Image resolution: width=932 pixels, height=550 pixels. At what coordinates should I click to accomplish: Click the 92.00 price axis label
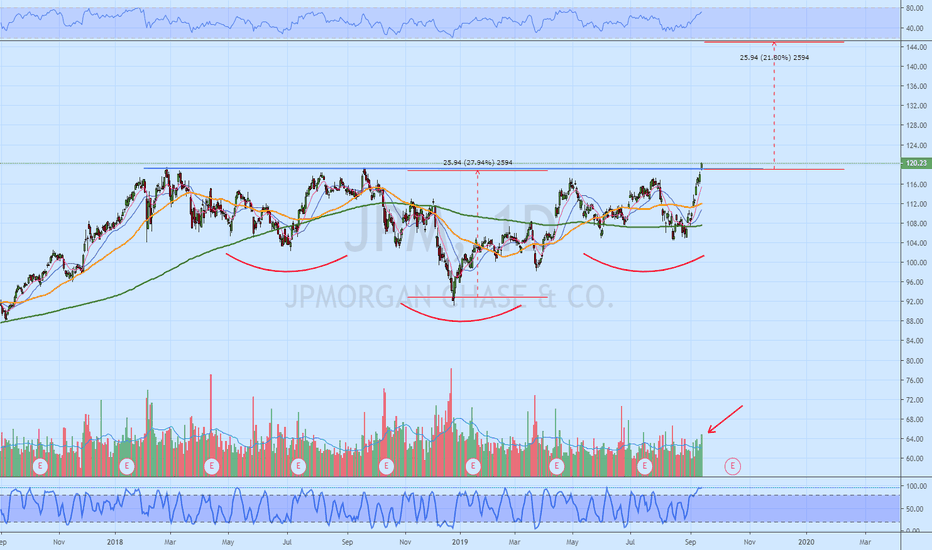pyautogui.click(x=916, y=302)
